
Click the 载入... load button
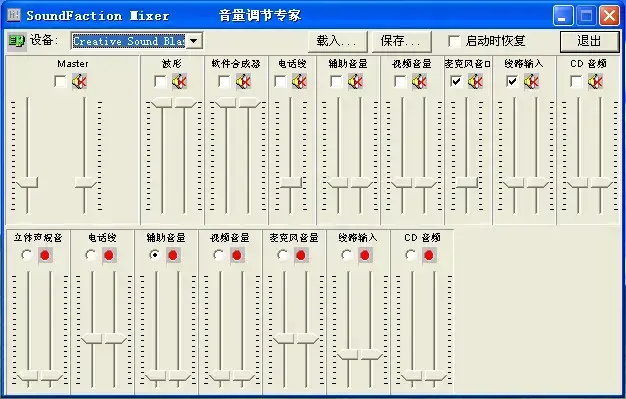(x=338, y=41)
